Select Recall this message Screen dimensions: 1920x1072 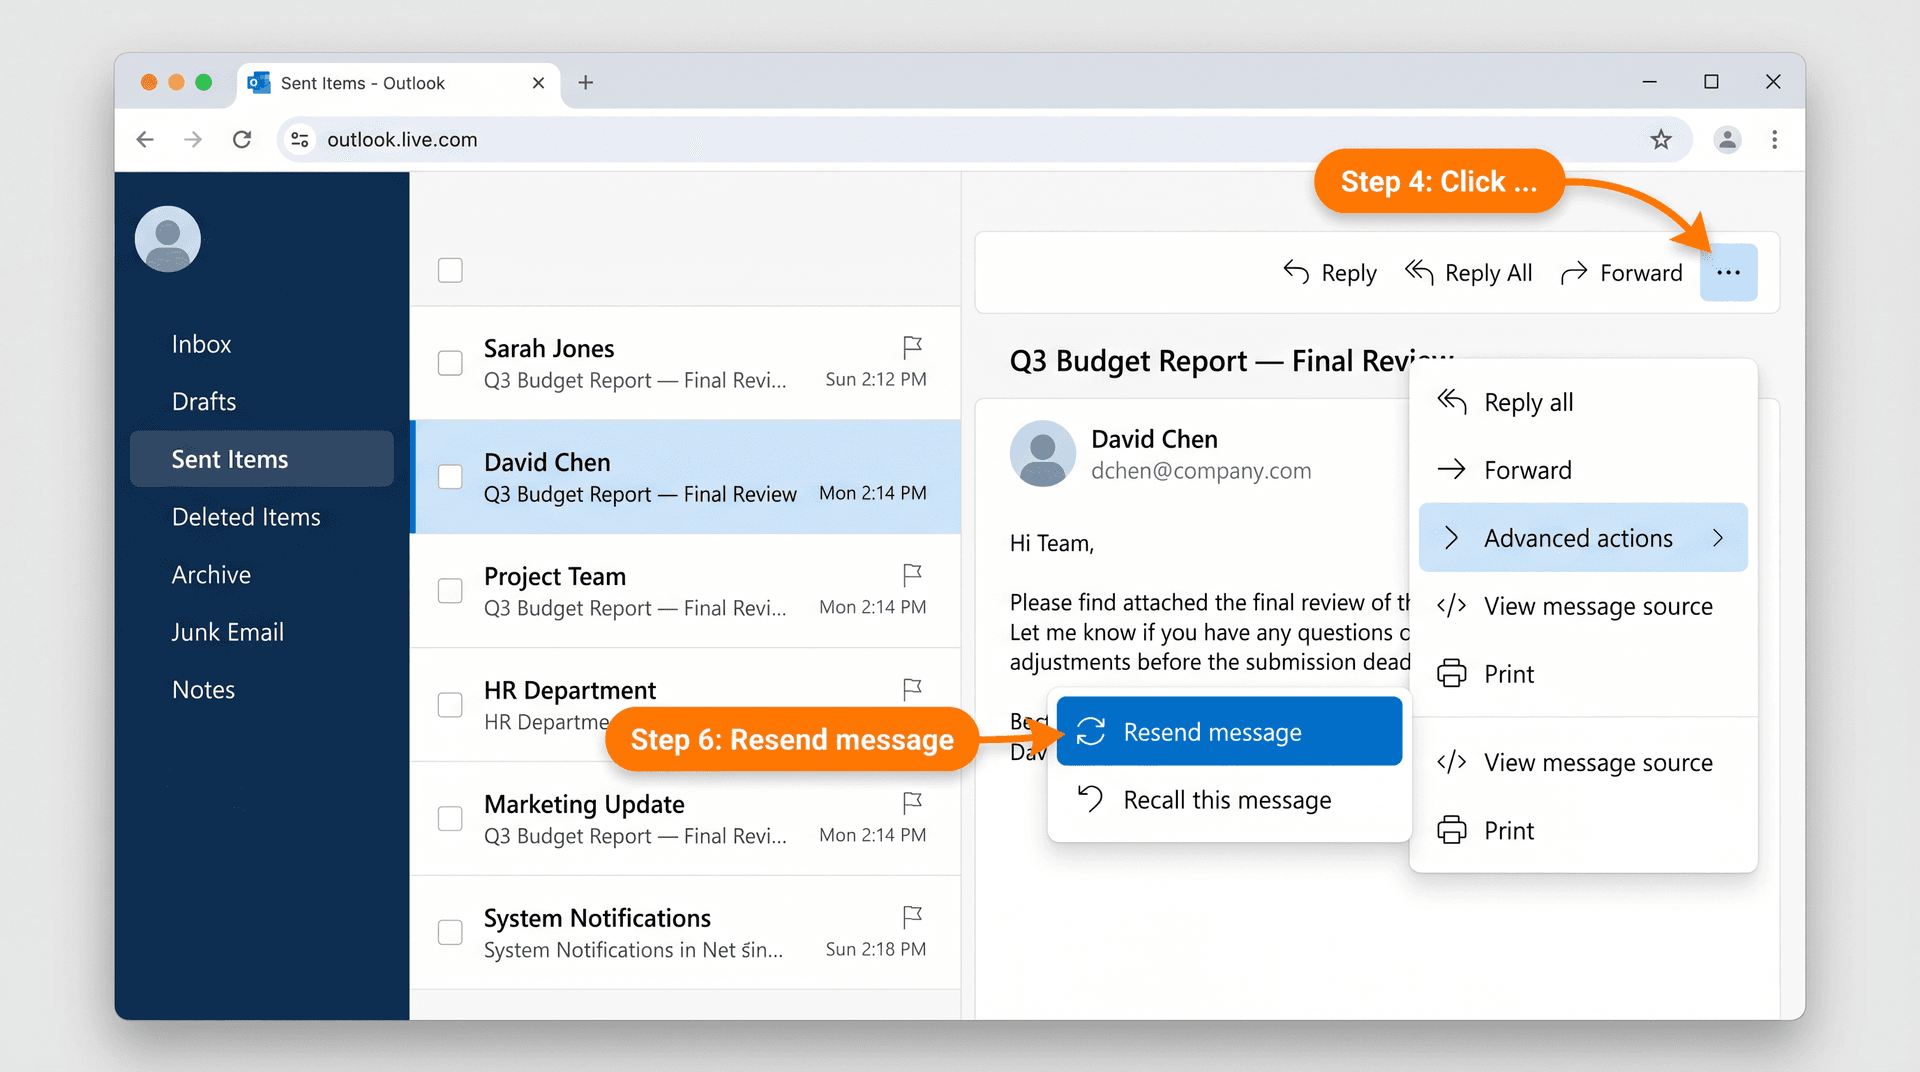1227,799
